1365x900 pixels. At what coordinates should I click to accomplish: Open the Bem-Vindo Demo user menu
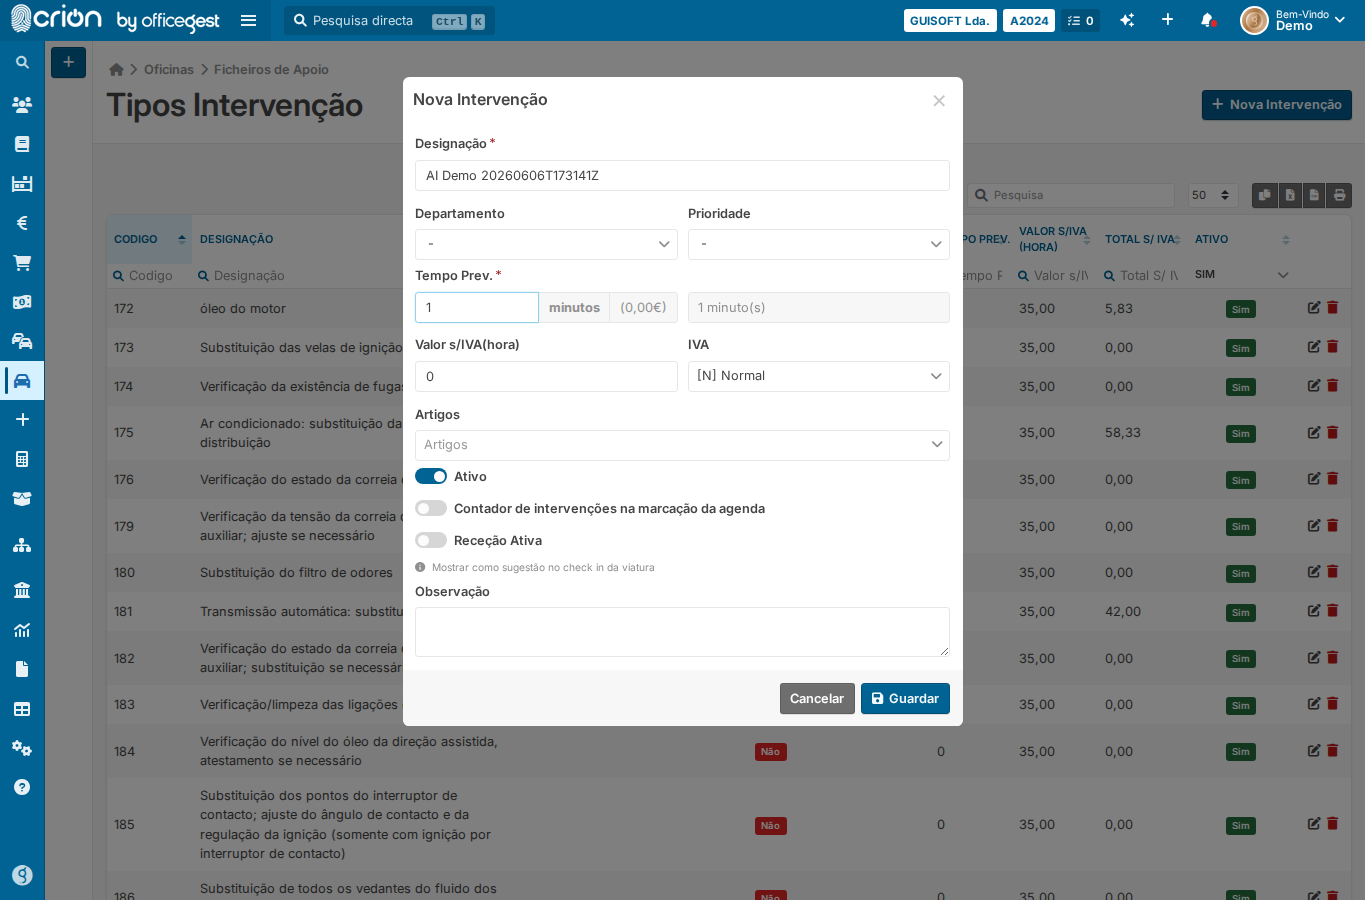pyautogui.click(x=1294, y=20)
